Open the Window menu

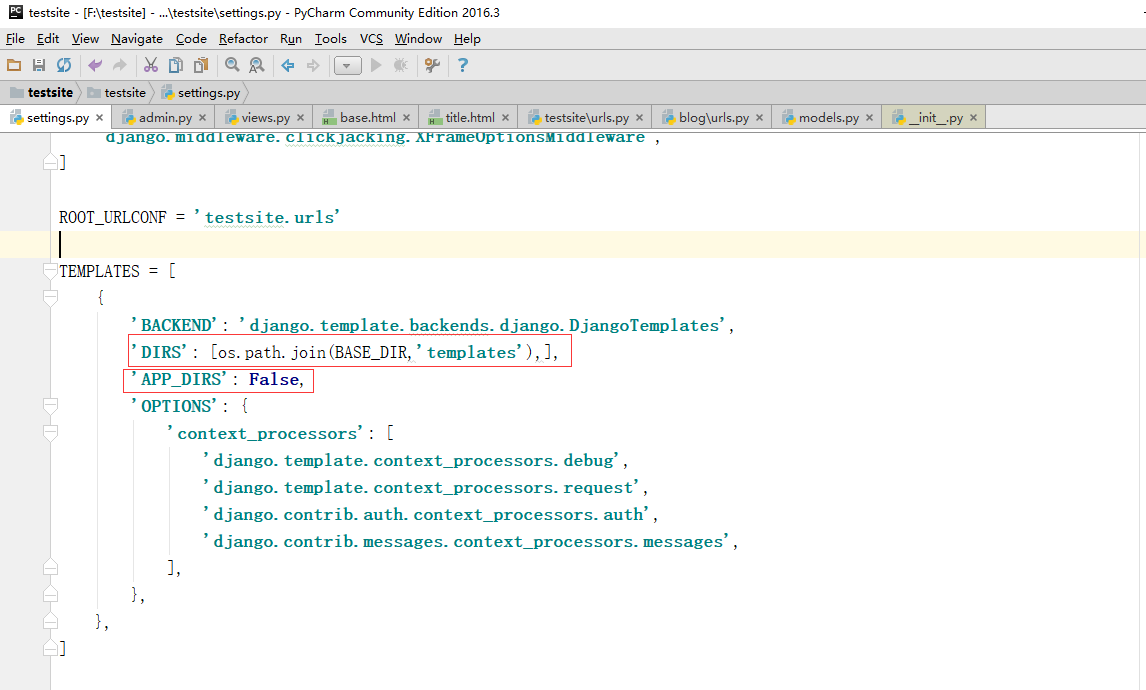[x=418, y=39]
